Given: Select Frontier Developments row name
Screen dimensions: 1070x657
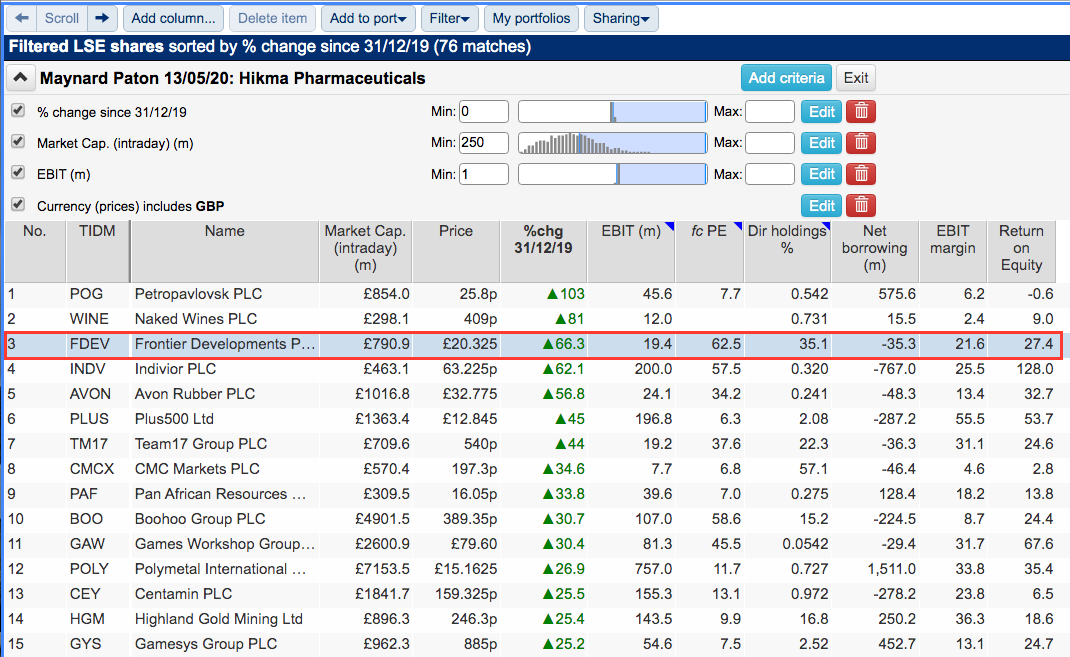Looking at the screenshot, I should tap(225, 344).
